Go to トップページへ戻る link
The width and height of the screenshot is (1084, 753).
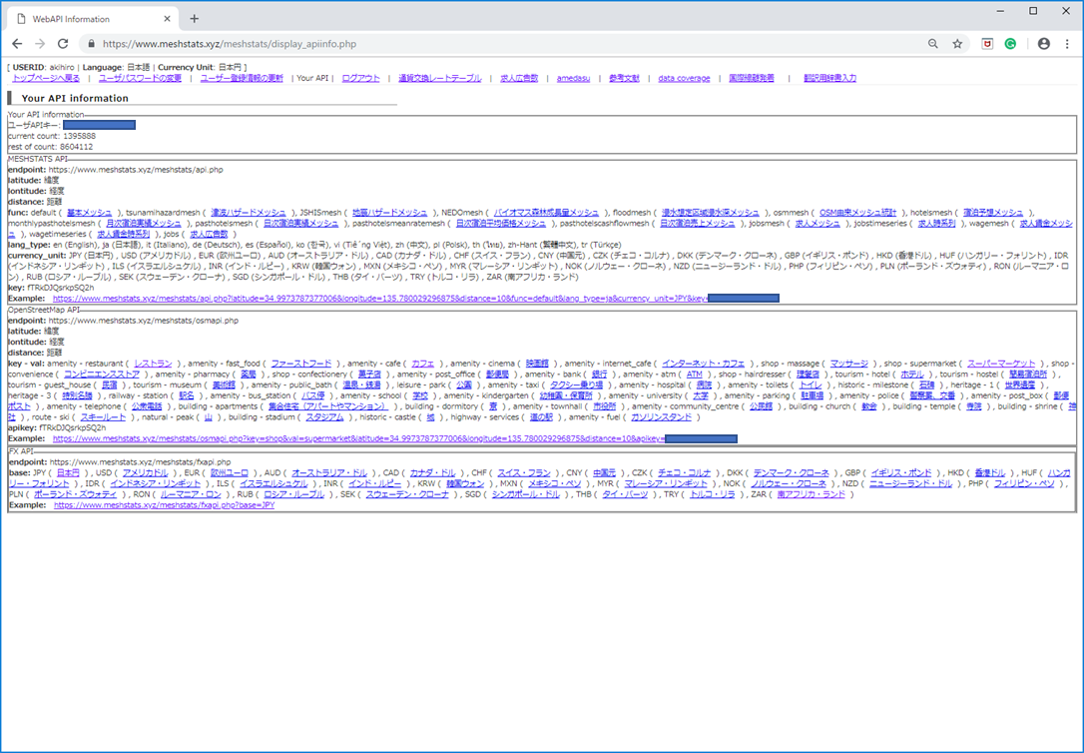(46, 78)
